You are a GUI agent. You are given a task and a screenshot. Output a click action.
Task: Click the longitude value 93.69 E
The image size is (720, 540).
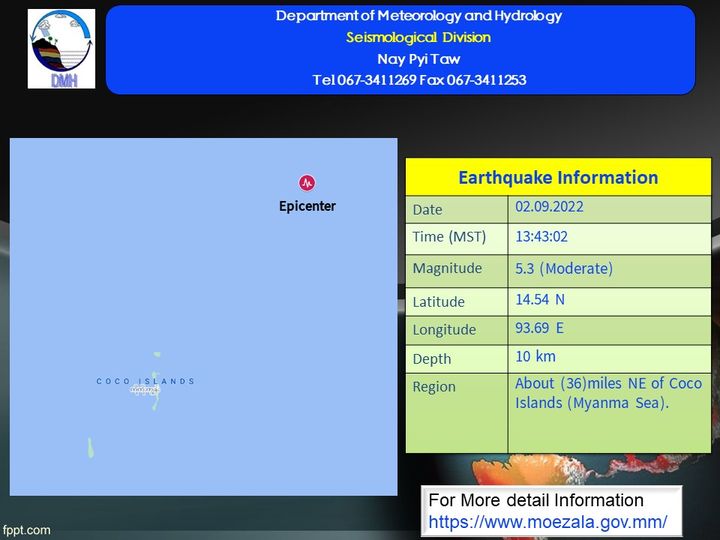click(x=539, y=328)
